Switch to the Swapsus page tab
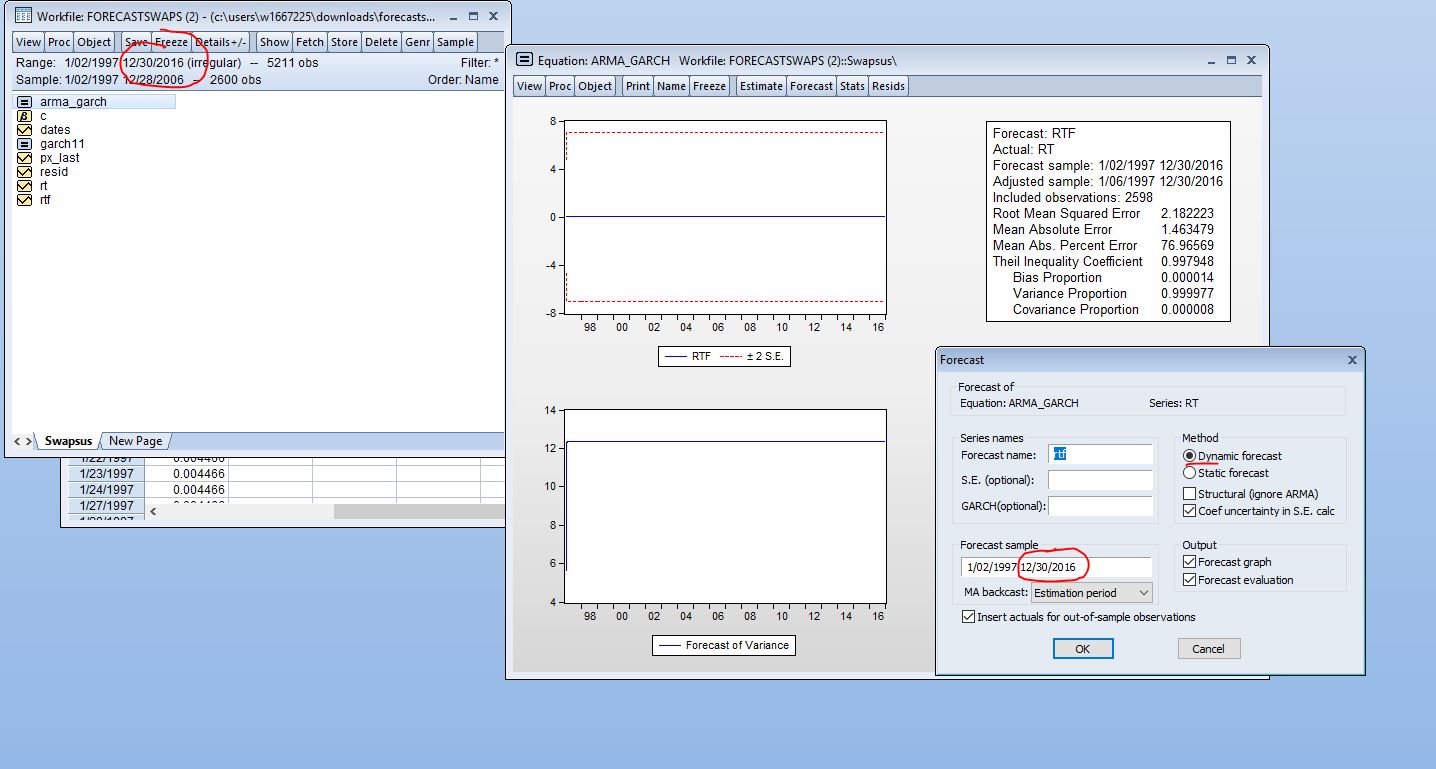Viewport: 1436px width, 769px height. (68, 441)
